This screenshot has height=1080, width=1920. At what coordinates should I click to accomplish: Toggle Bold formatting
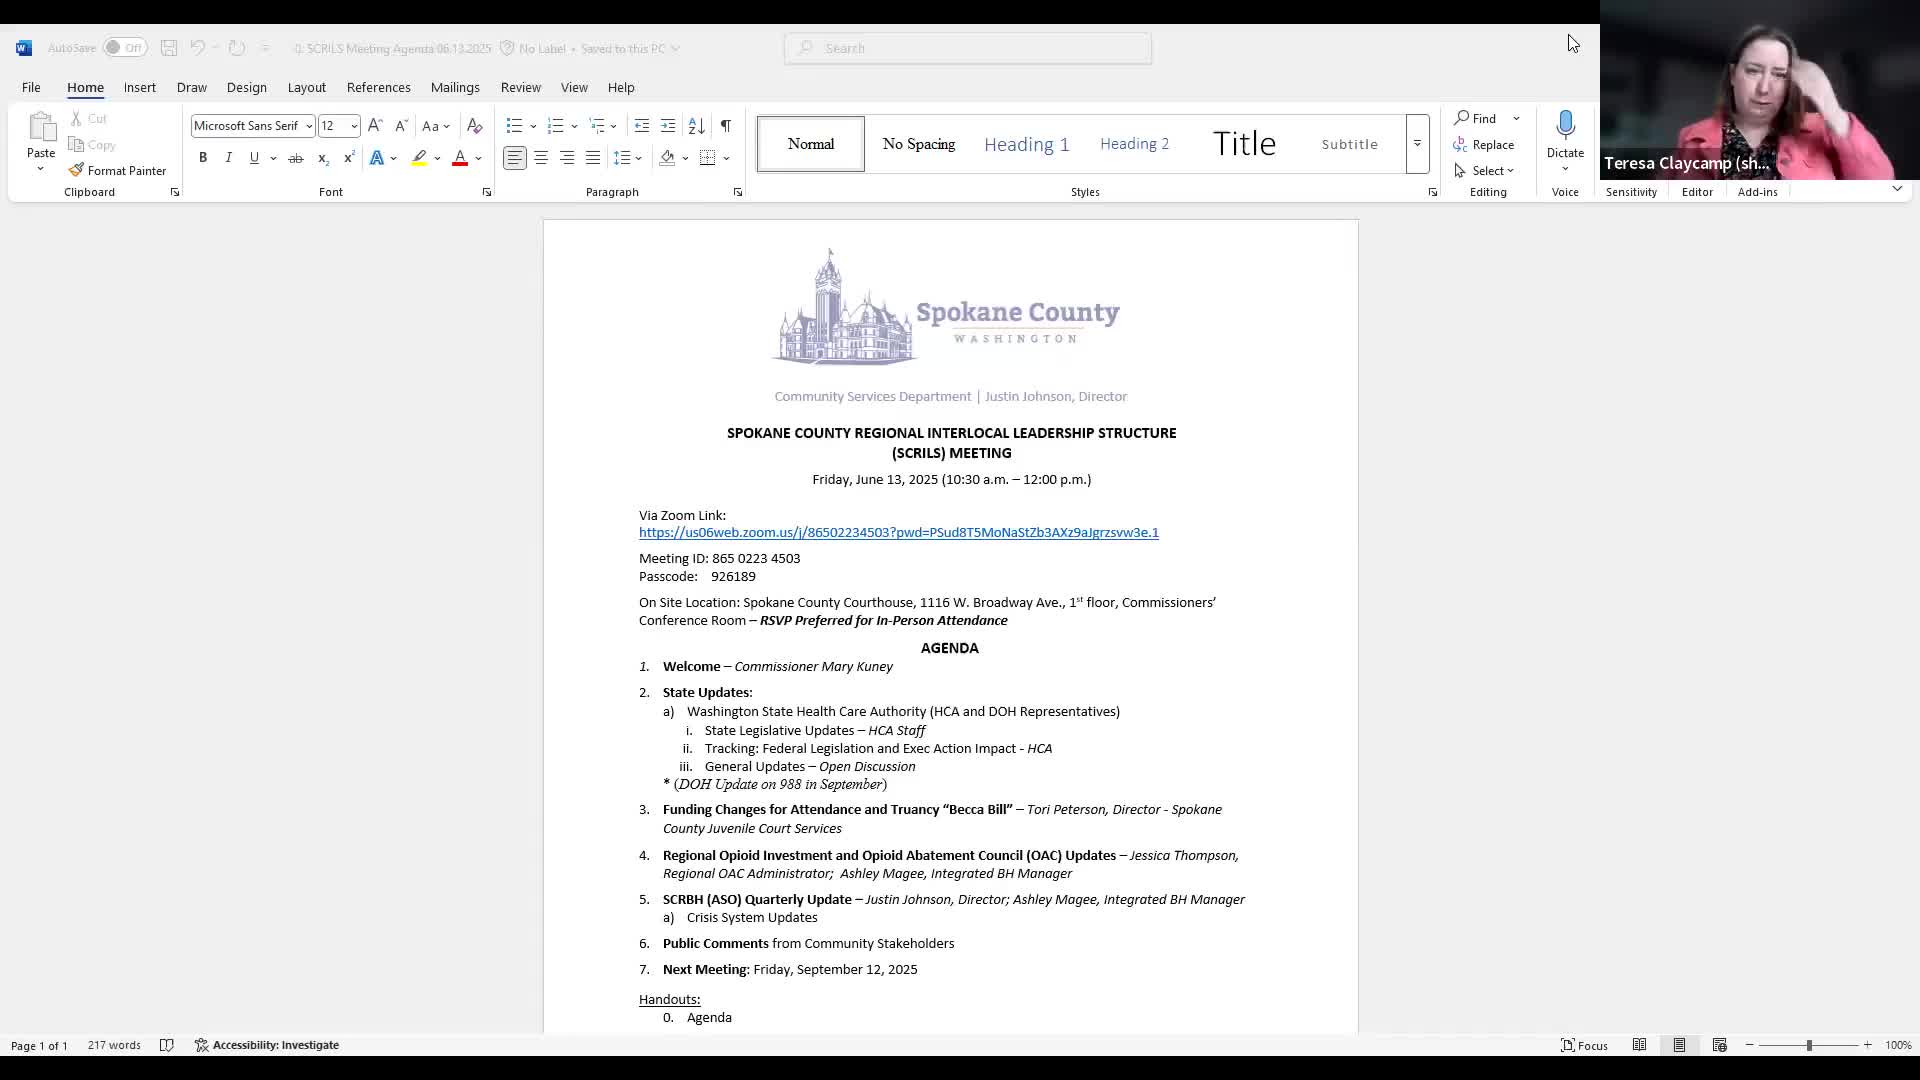coord(203,158)
